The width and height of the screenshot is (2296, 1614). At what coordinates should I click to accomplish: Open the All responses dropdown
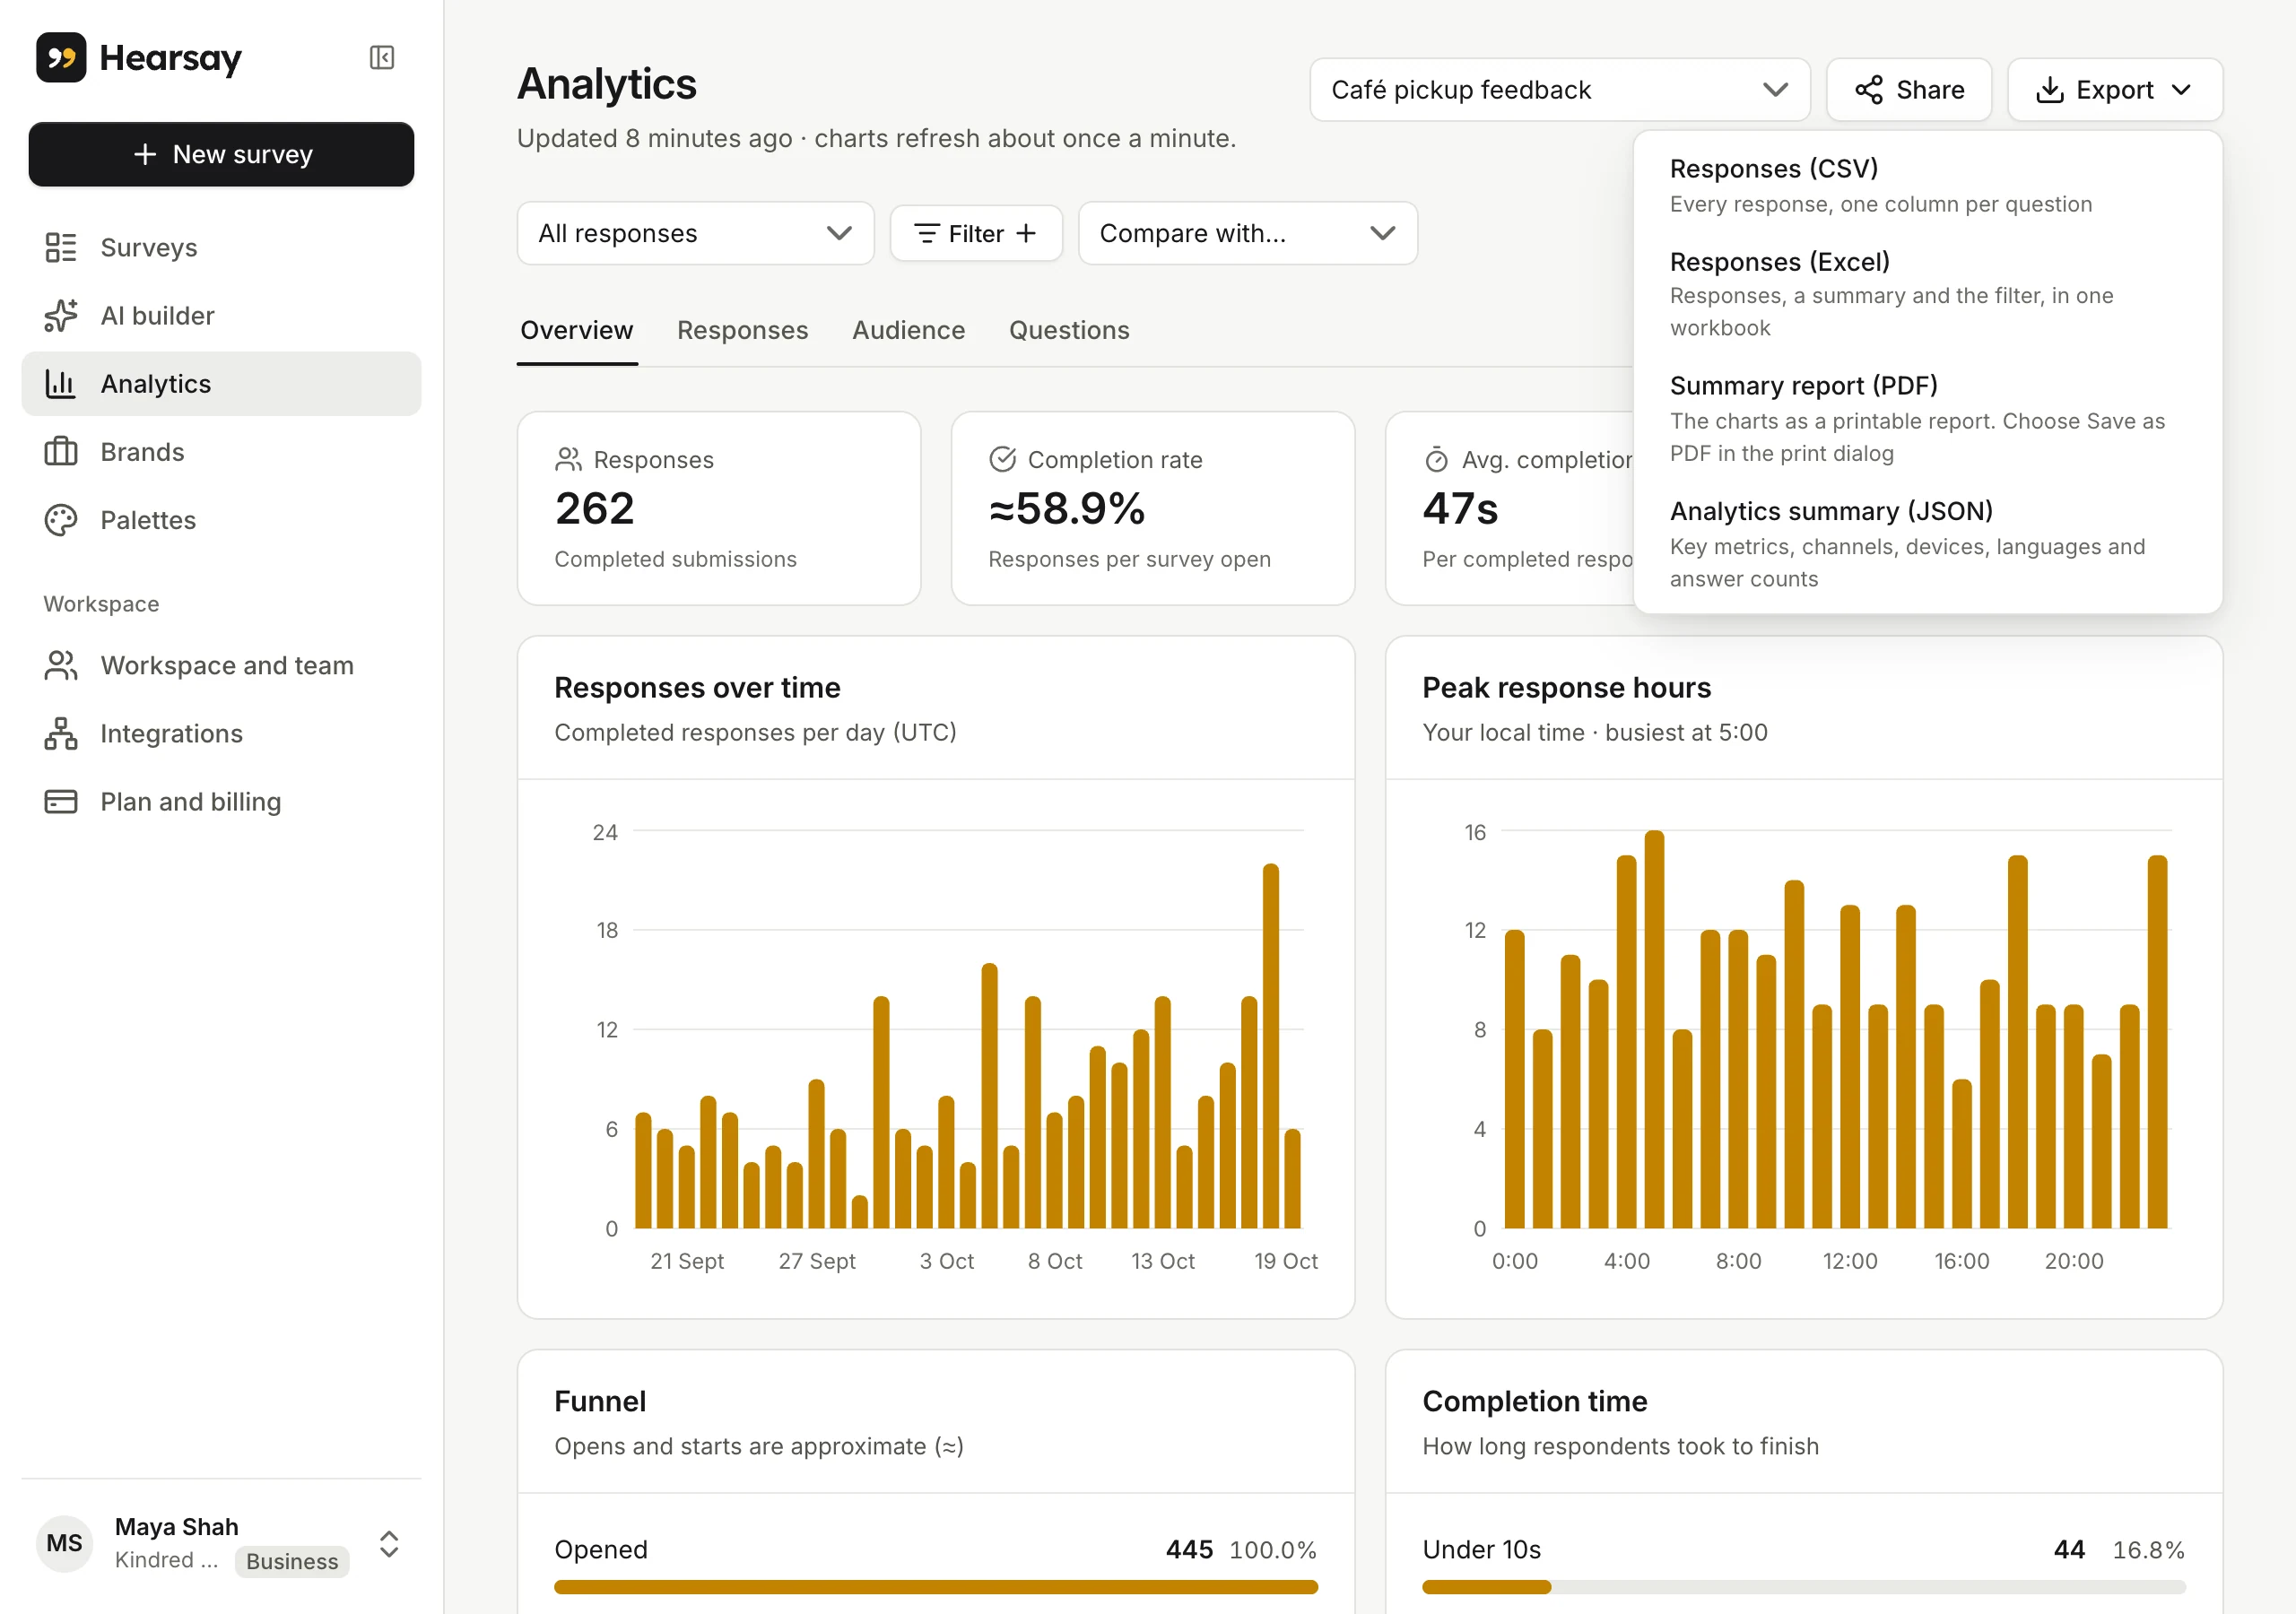(696, 234)
